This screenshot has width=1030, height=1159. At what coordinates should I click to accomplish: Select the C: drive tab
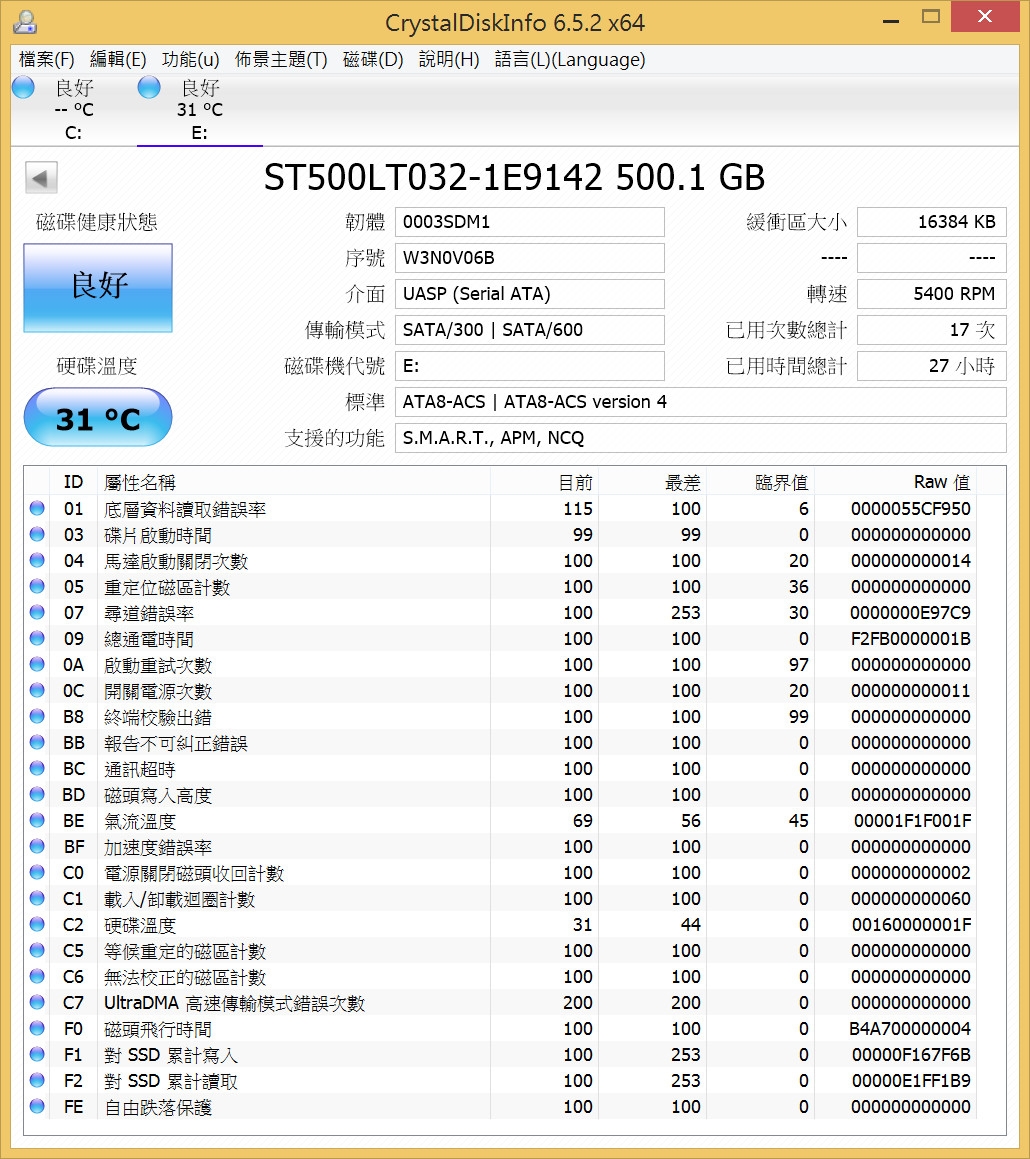pyautogui.click(x=73, y=110)
